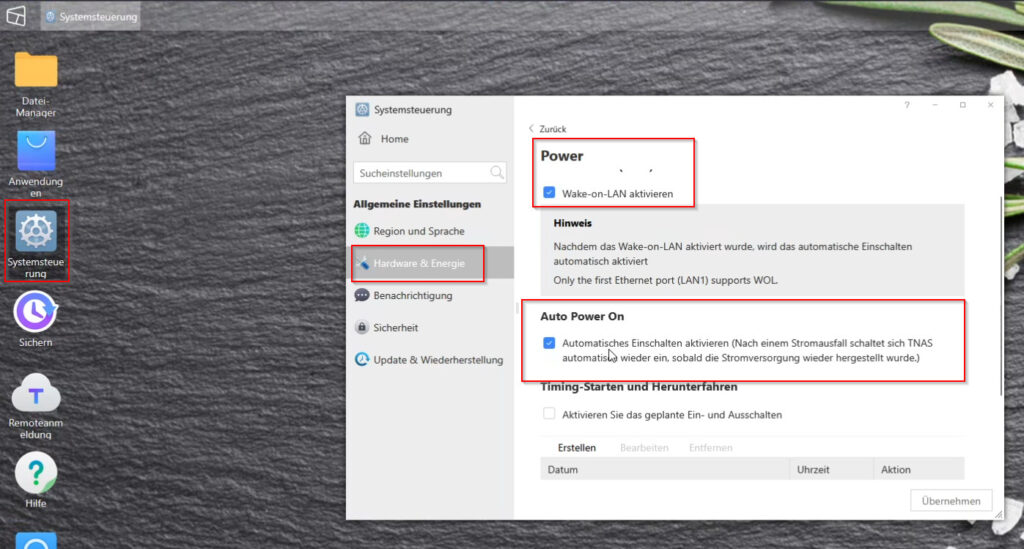This screenshot has height=549, width=1024.
Task: Open Systemsteuerung gear icon on desktop
Action: coord(36,232)
